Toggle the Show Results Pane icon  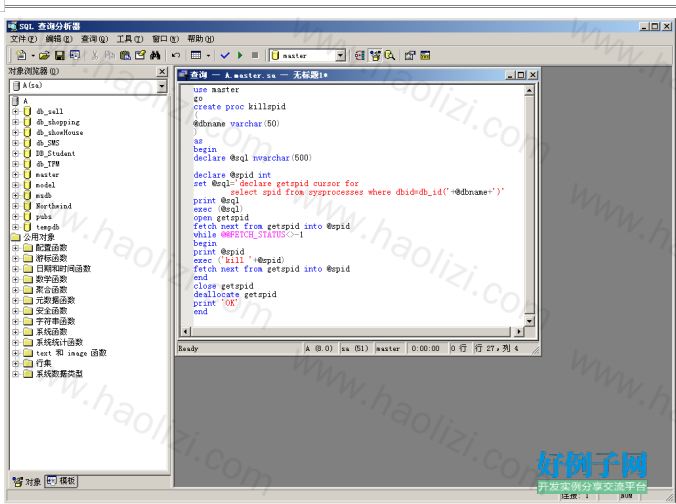425,55
